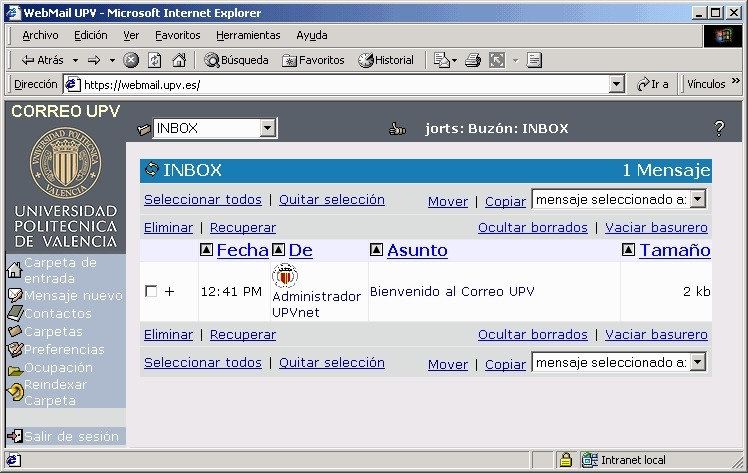Open the Print icon in toolbar

[x=473, y=60]
